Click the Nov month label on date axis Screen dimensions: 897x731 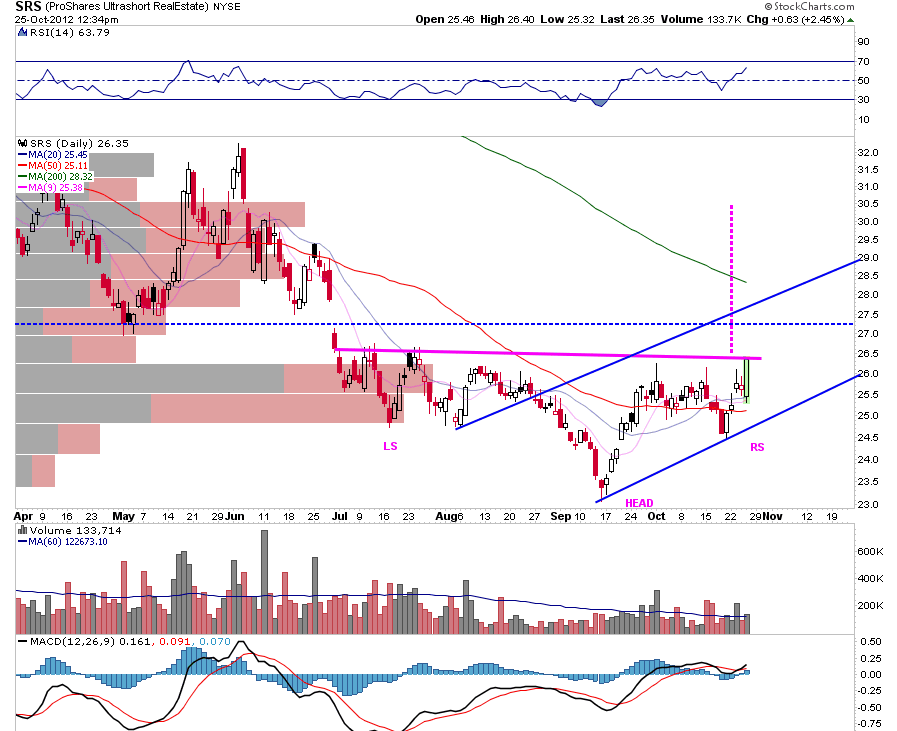point(772,516)
